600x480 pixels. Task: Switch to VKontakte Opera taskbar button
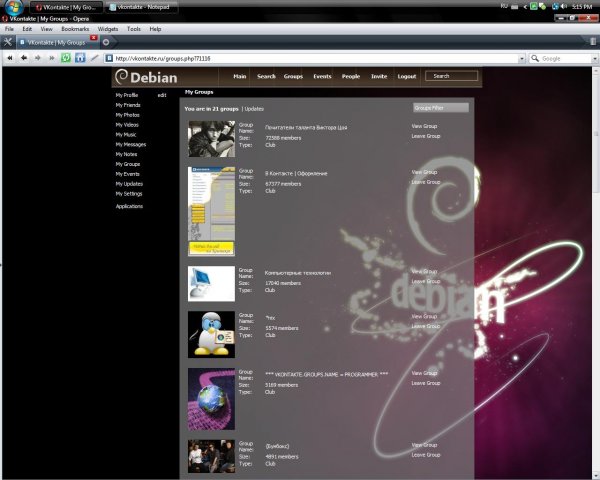pyautogui.click(x=67, y=7)
